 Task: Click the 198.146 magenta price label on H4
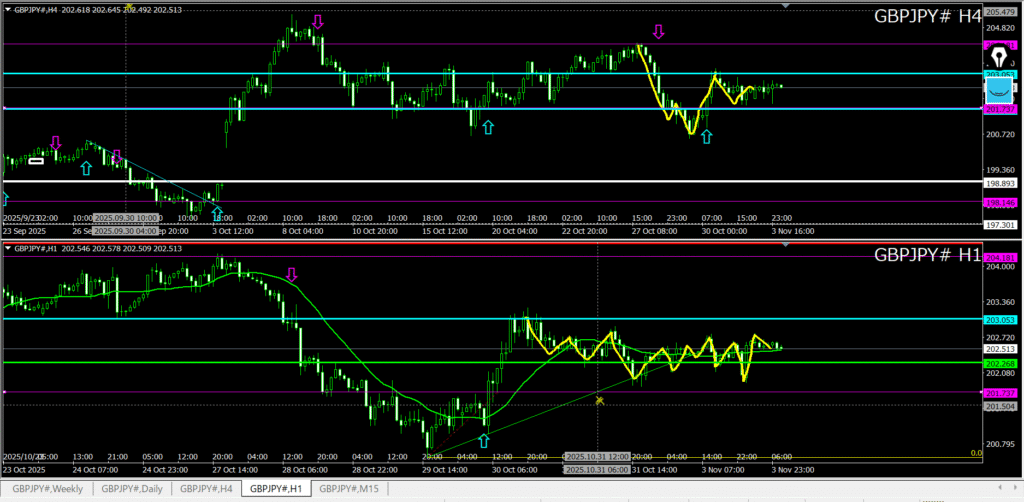click(x=1000, y=202)
